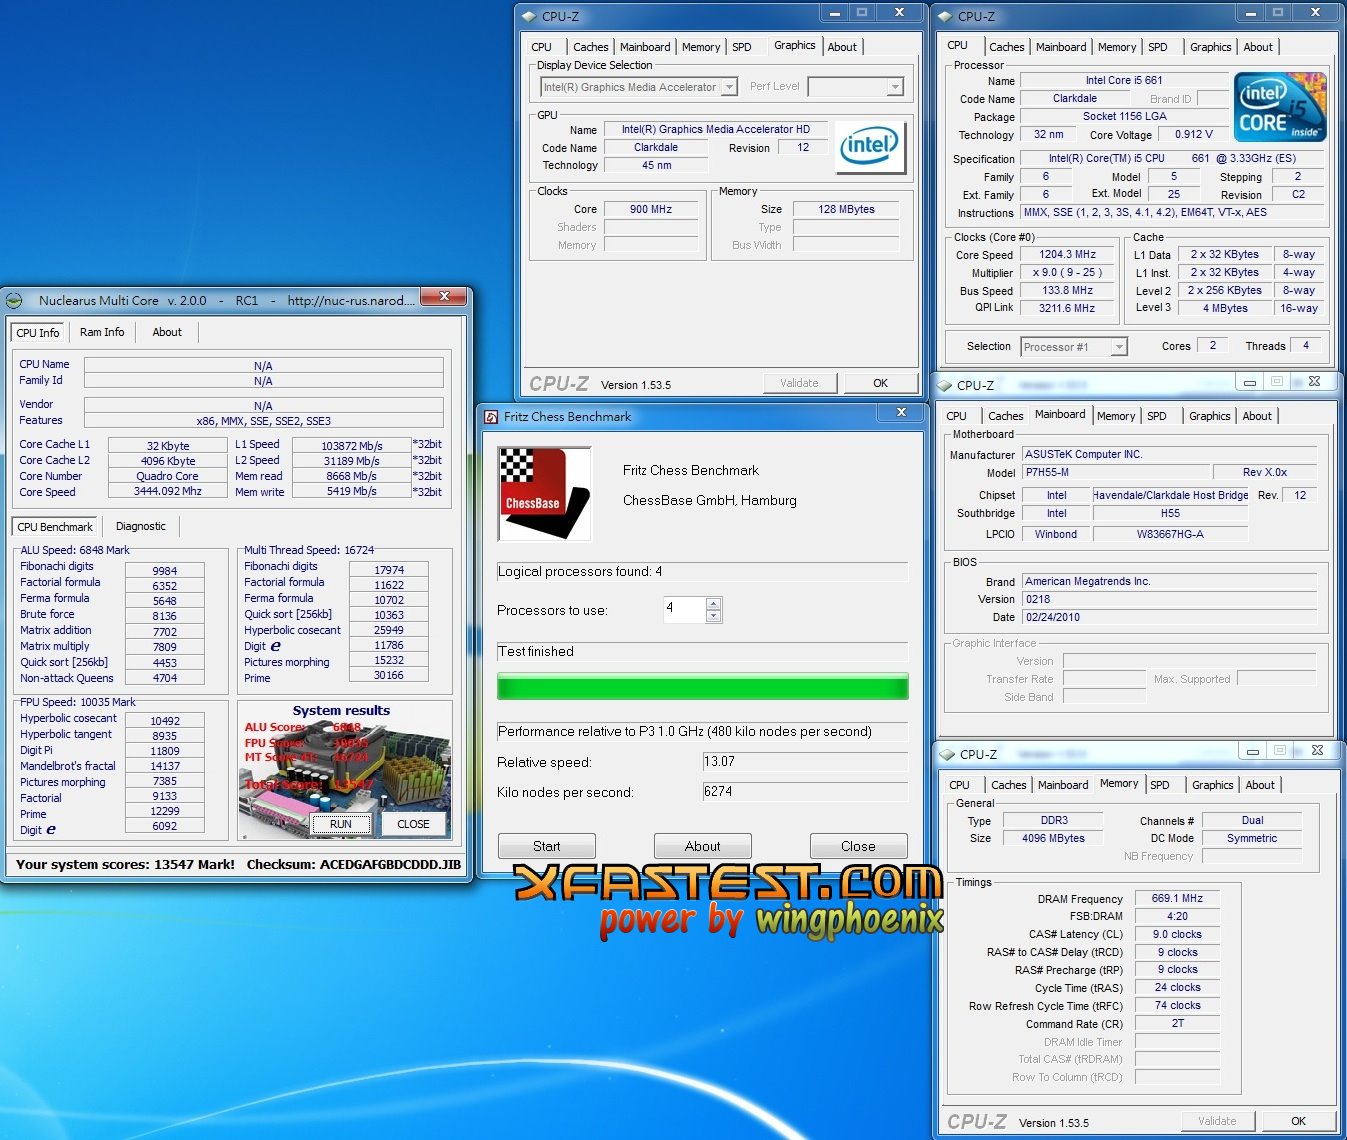Screen dimensions: 1347x1140
Task: Click the Intel Core i5 inside logo
Action: point(1280,107)
